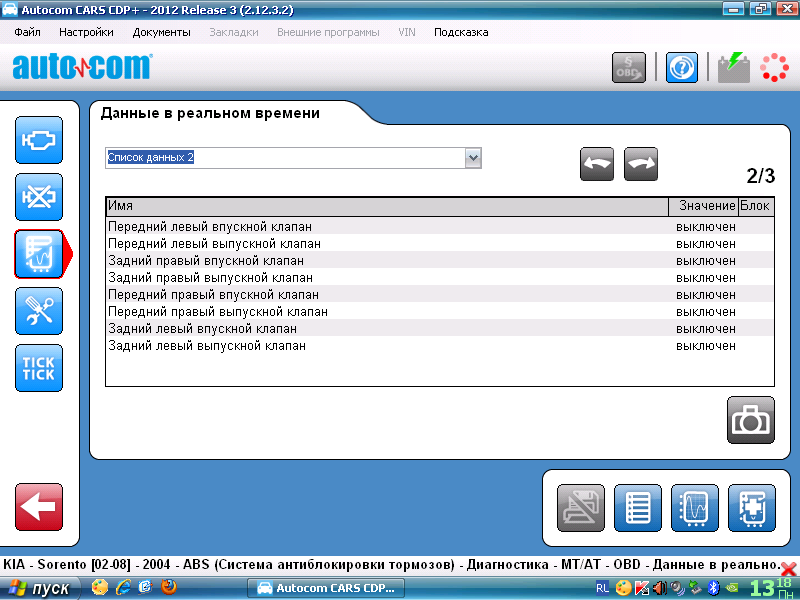Go to previous data page arrow
The height and width of the screenshot is (600, 800).
(597, 164)
